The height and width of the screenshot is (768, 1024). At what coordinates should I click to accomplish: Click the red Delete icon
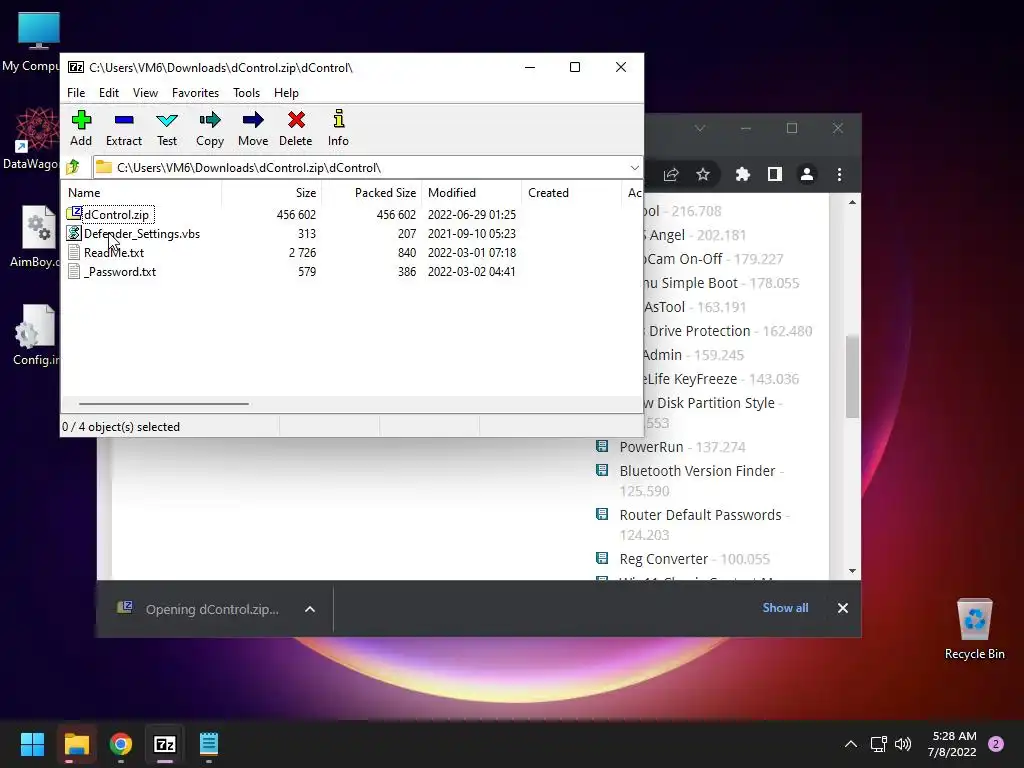coord(296,128)
